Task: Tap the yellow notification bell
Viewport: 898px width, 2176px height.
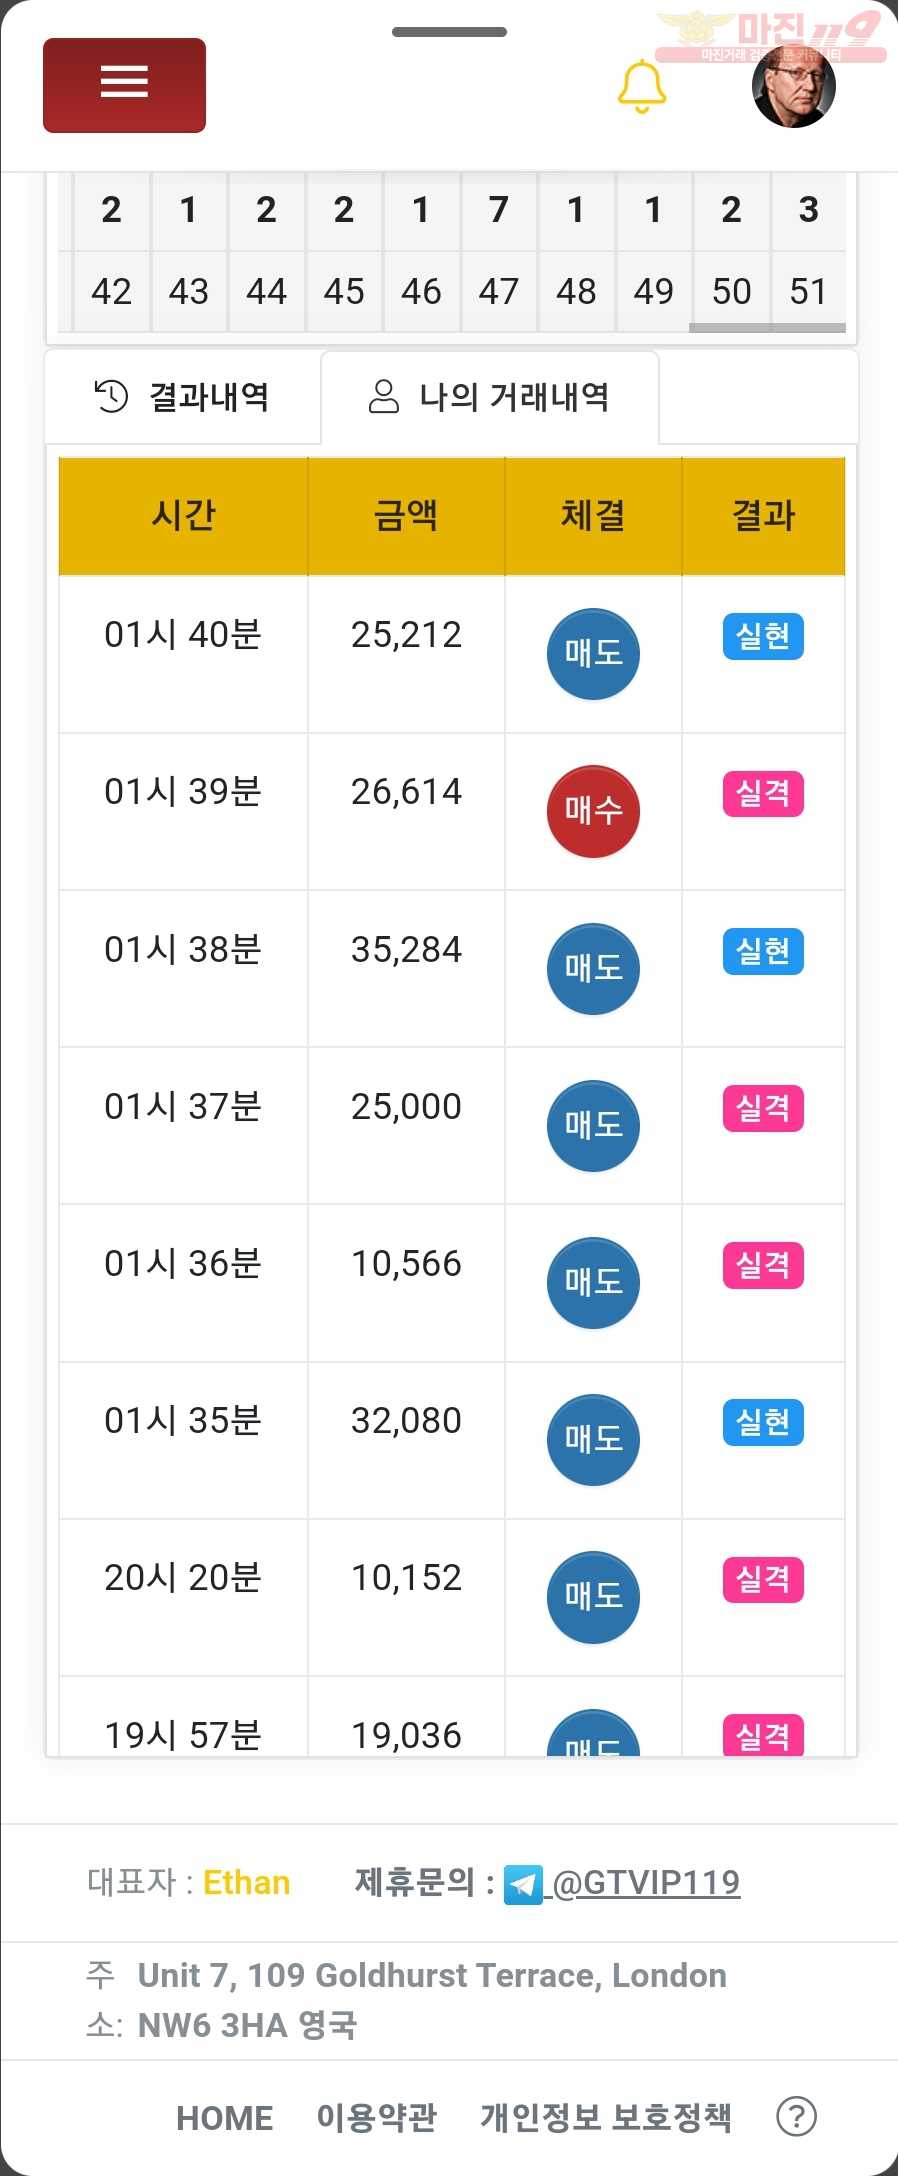Action: click(x=642, y=86)
